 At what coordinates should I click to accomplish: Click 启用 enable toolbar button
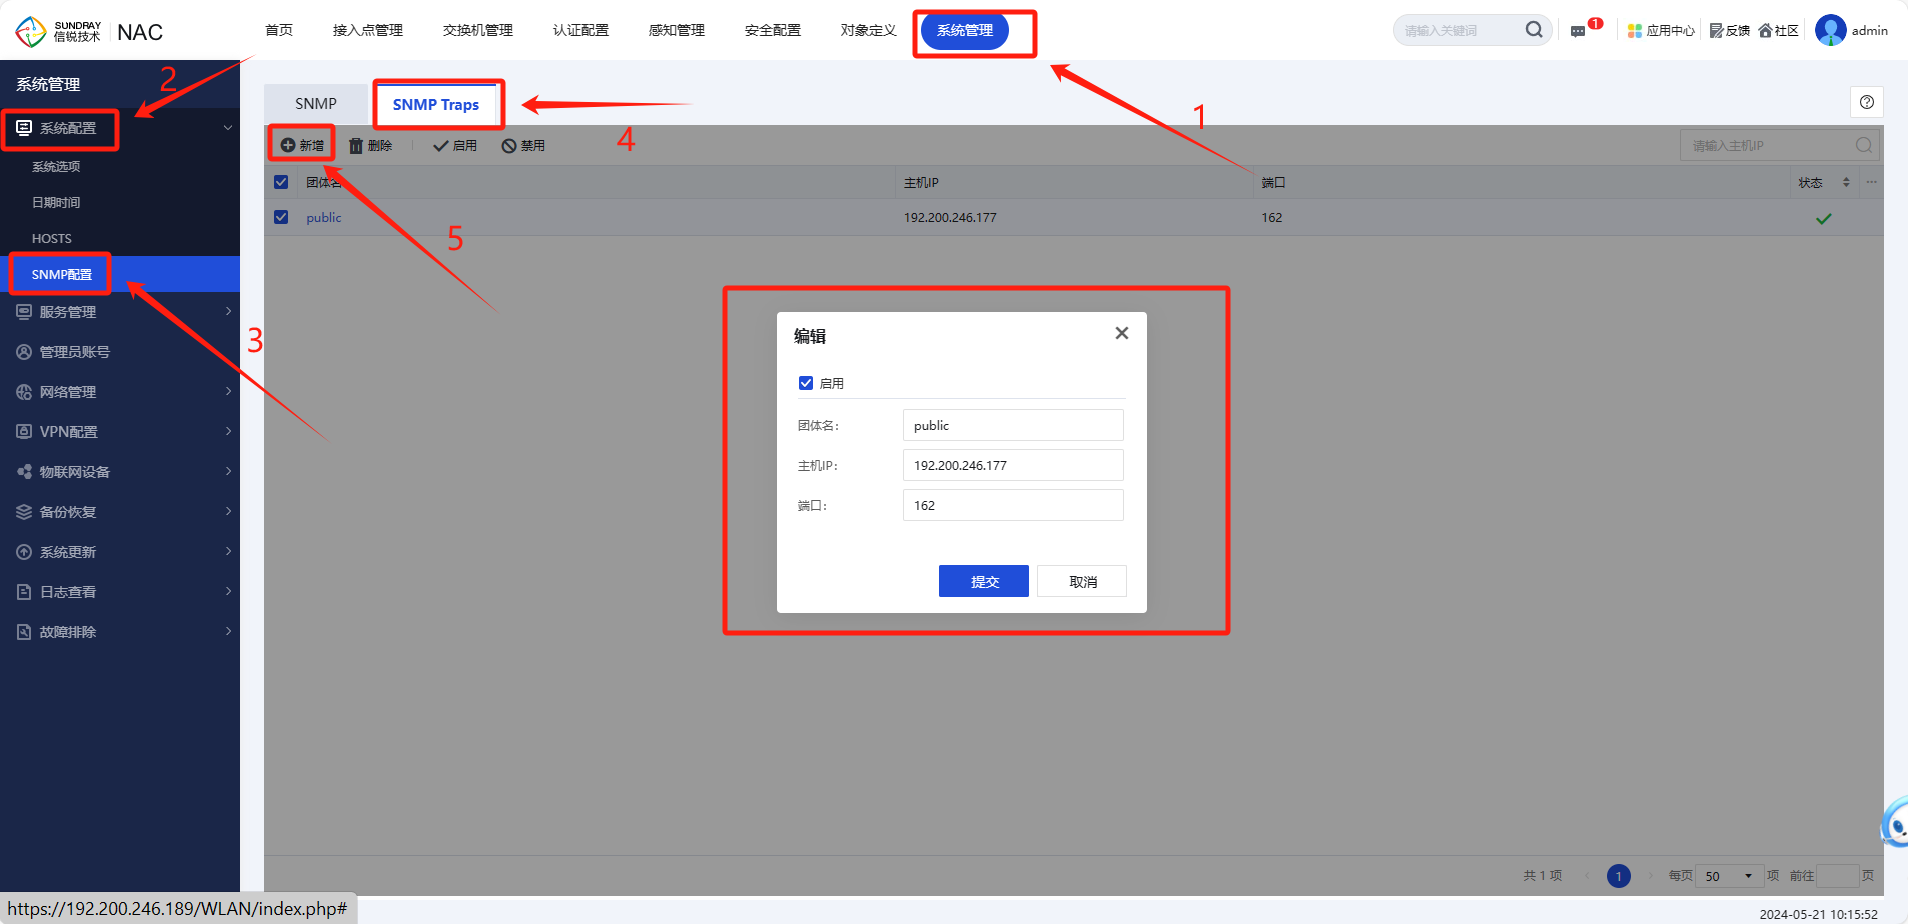tap(455, 146)
